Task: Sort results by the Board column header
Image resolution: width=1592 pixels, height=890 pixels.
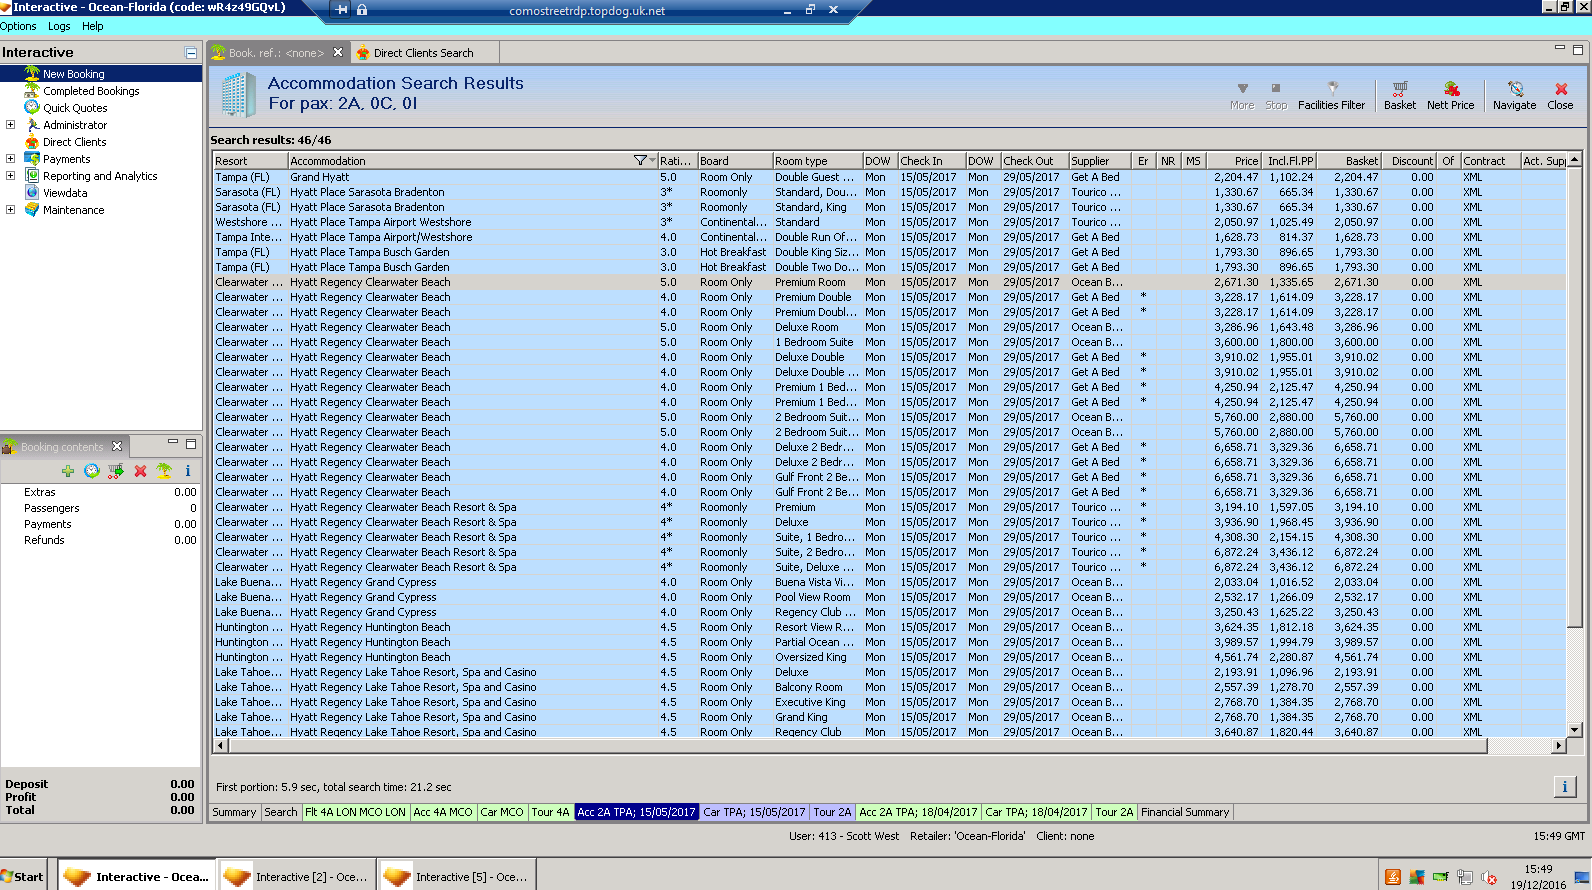Action: (x=734, y=160)
